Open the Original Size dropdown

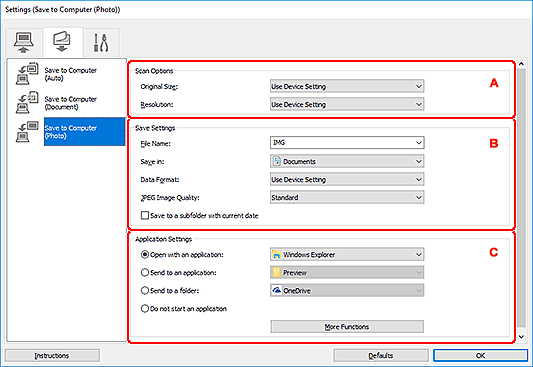click(x=347, y=86)
